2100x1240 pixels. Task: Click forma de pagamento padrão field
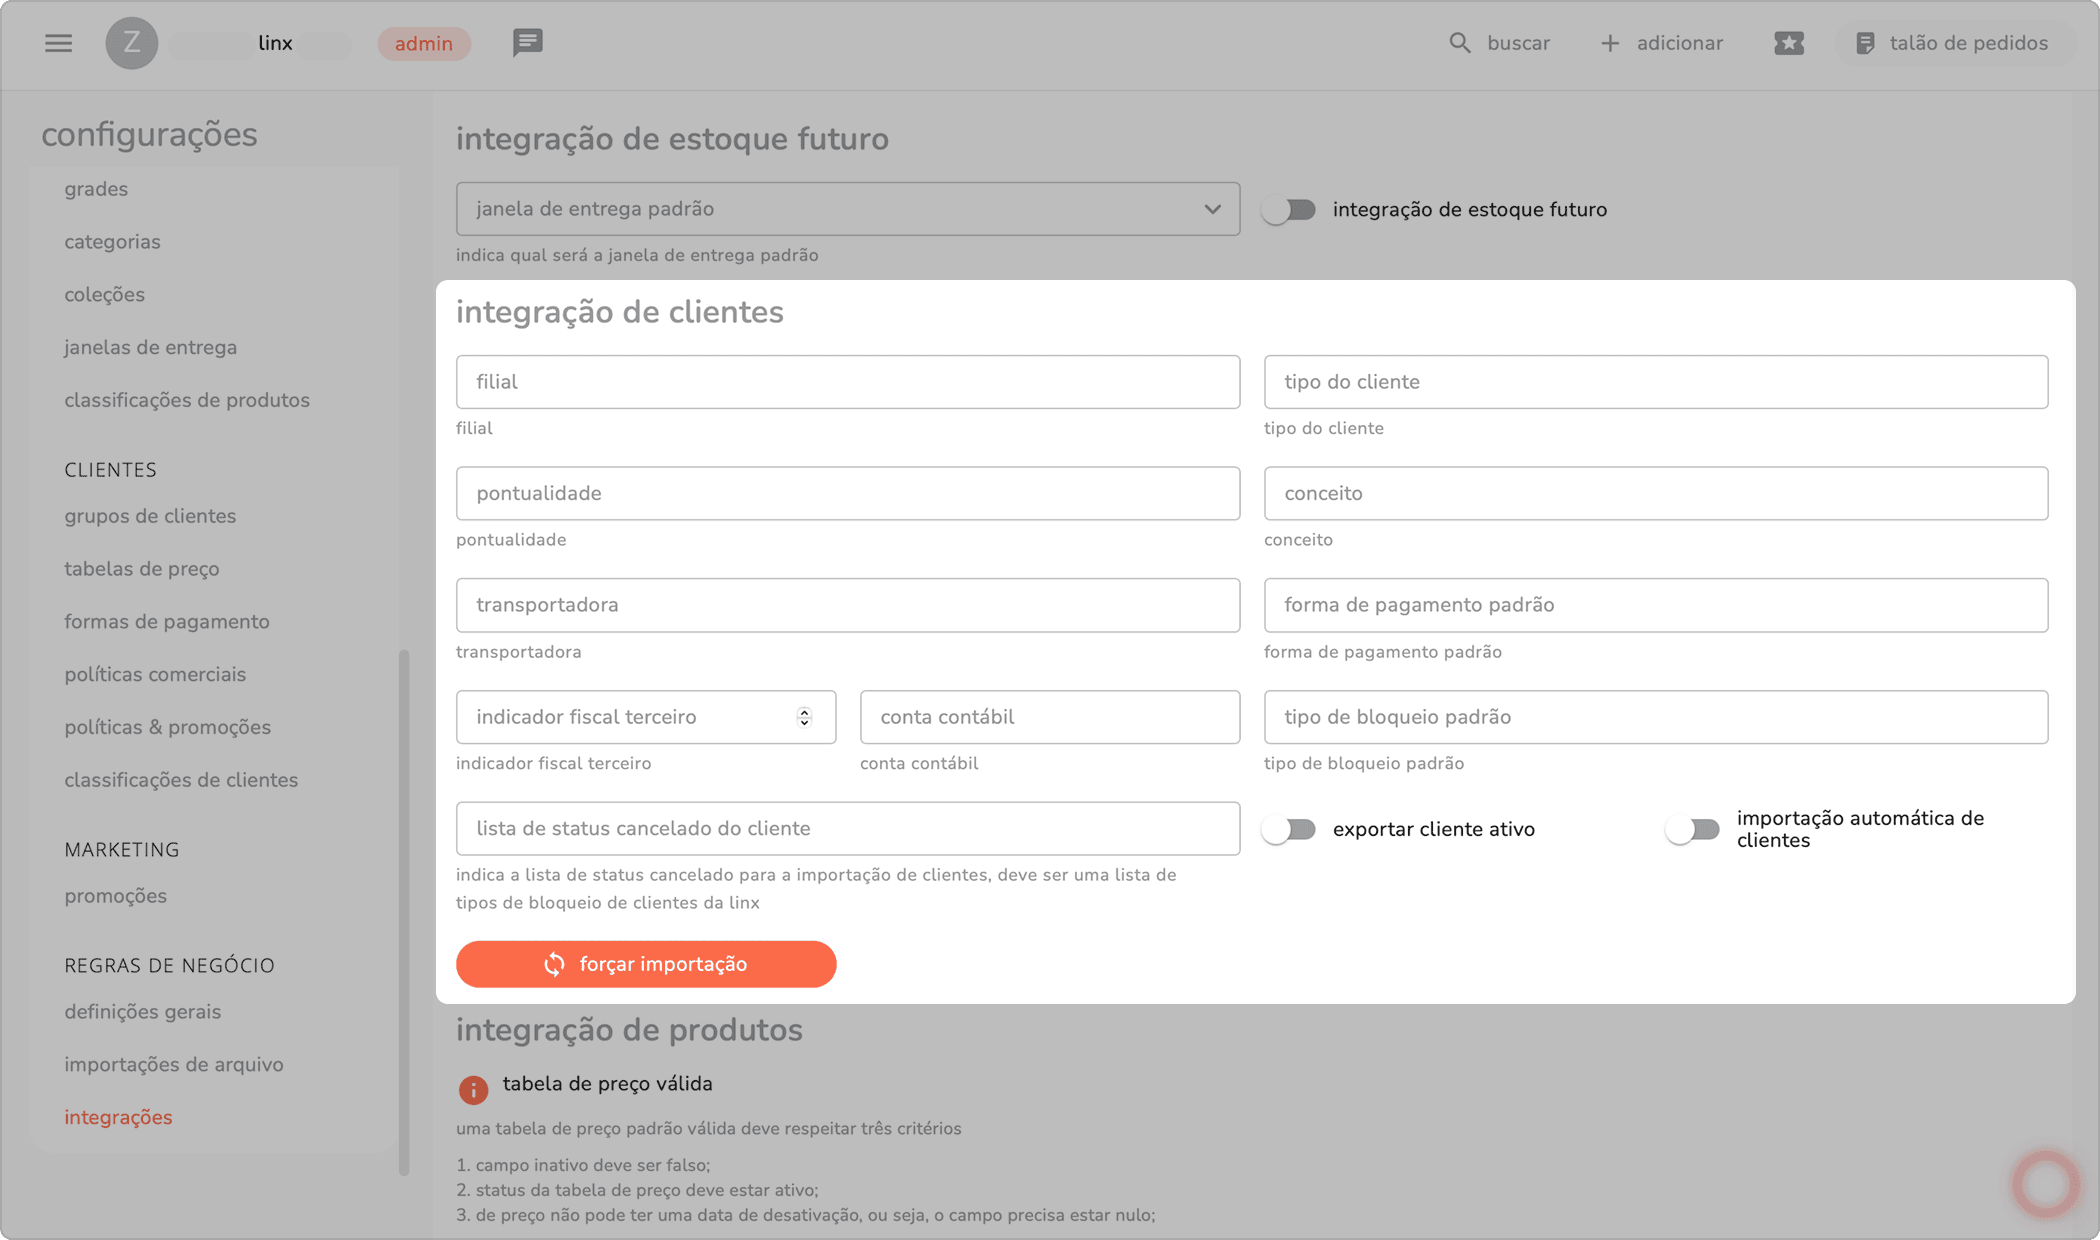1656,605
